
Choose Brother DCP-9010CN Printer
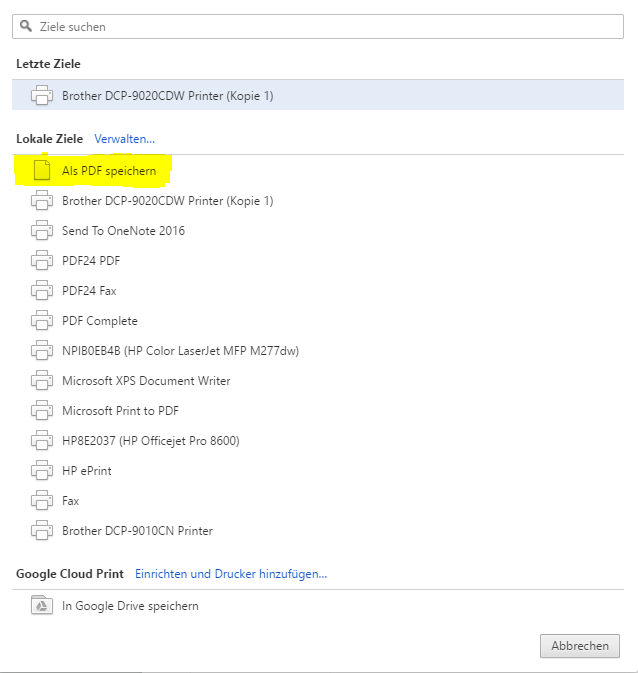pyautogui.click(x=137, y=531)
